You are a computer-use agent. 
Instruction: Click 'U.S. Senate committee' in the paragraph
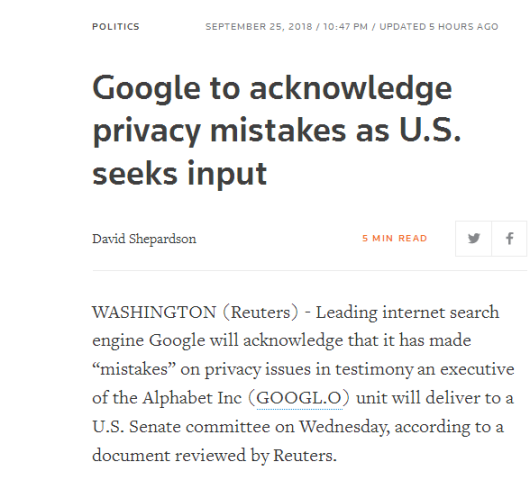click(x=181, y=427)
